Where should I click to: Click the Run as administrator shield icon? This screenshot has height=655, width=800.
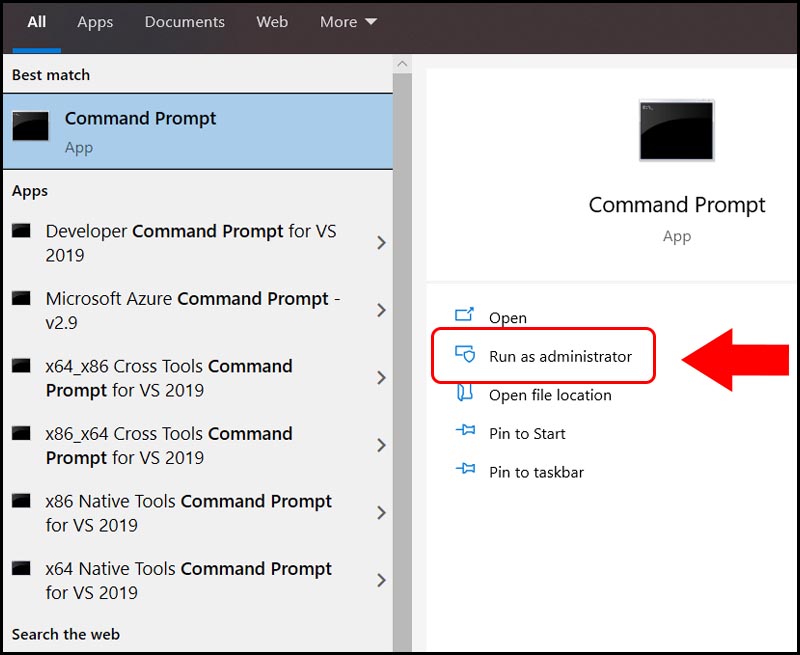pyautogui.click(x=464, y=355)
